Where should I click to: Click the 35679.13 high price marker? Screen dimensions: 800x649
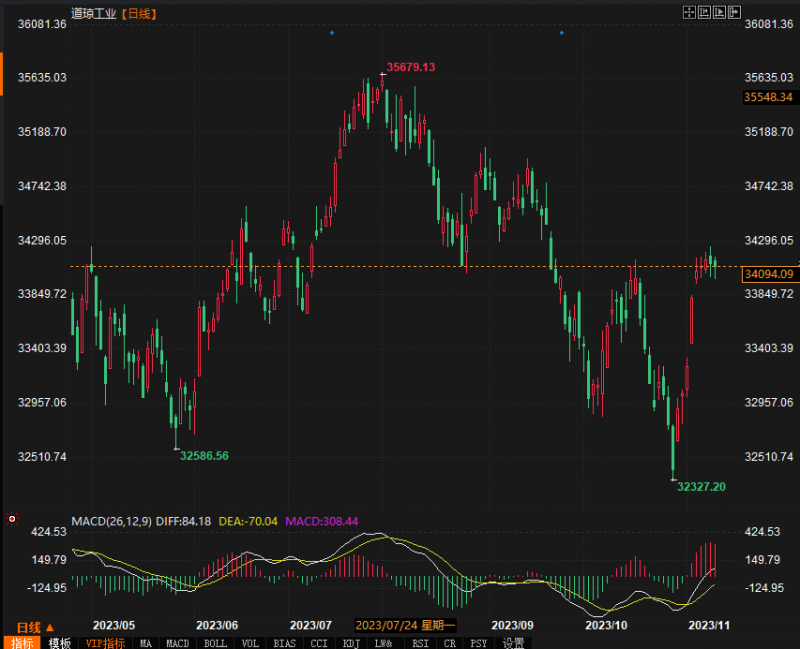click(411, 67)
